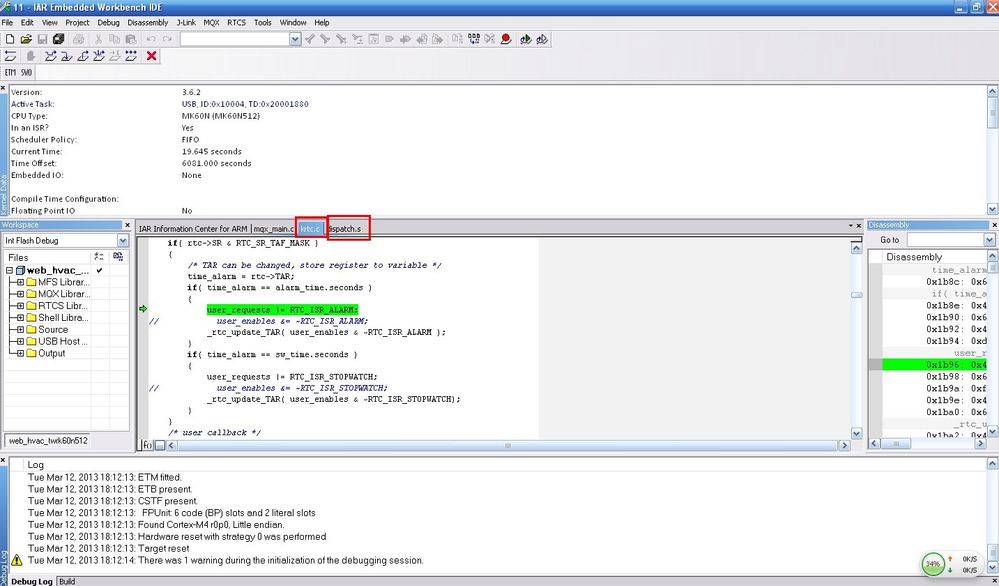The width and height of the screenshot is (999, 586).
Task: Reset the debug target
Action: click(11, 56)
